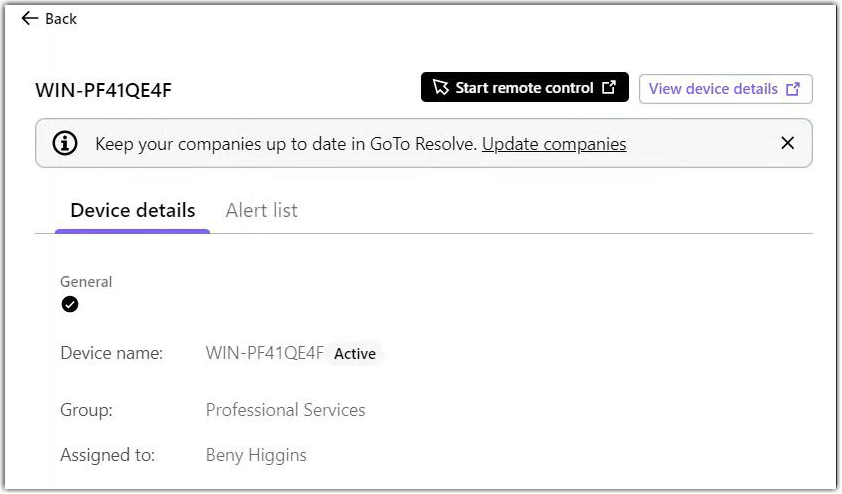Select the Device details tab

pos(133,210)
